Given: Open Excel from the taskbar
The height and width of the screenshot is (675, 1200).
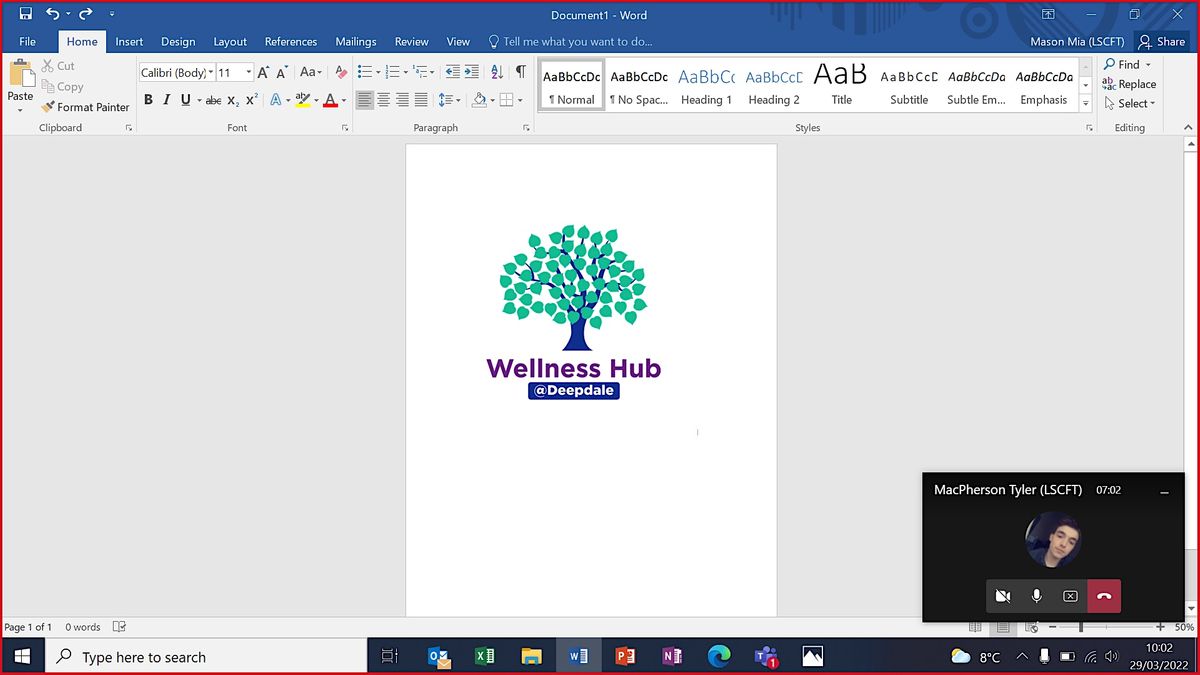Looking at the screenshot, I should (x=485, y=656).
